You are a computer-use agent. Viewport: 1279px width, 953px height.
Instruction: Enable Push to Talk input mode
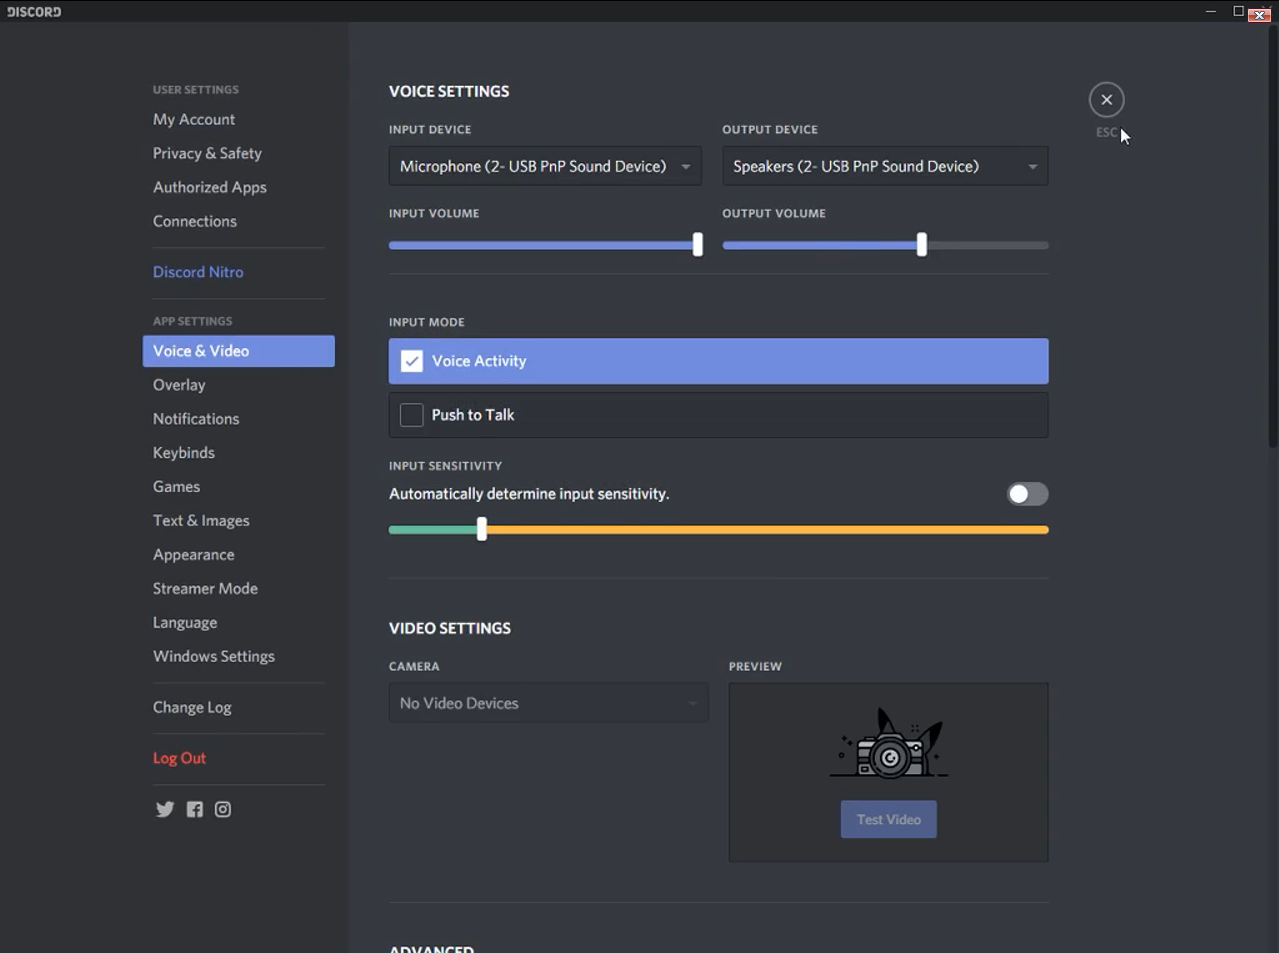(718, 415)
